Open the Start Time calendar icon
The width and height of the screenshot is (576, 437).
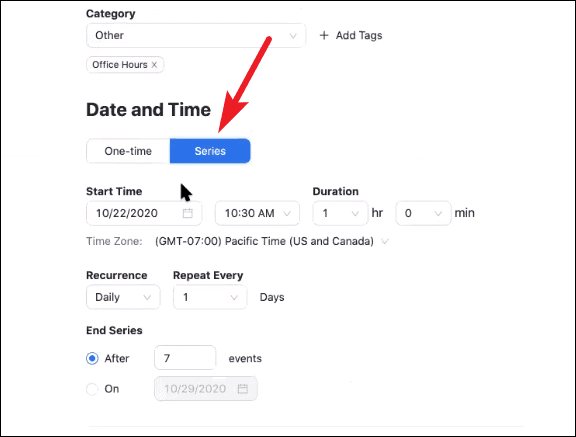pos(188,213)
